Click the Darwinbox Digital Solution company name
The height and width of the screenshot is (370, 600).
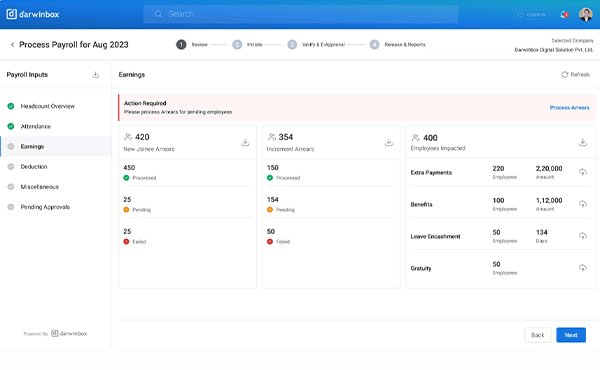[x=554, y=50]
